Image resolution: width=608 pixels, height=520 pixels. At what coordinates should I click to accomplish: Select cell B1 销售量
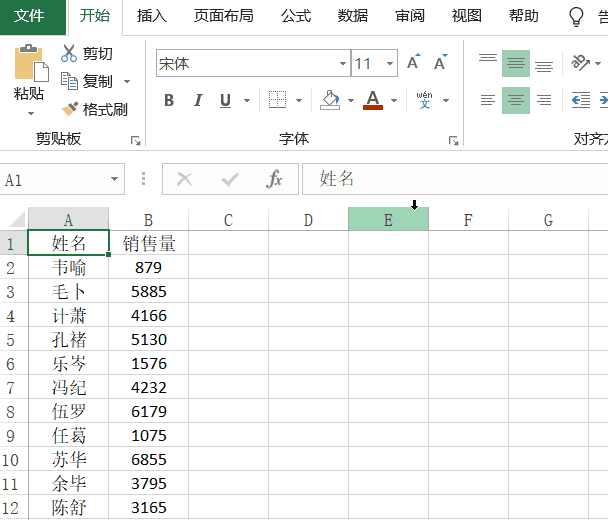pos(149,243)
